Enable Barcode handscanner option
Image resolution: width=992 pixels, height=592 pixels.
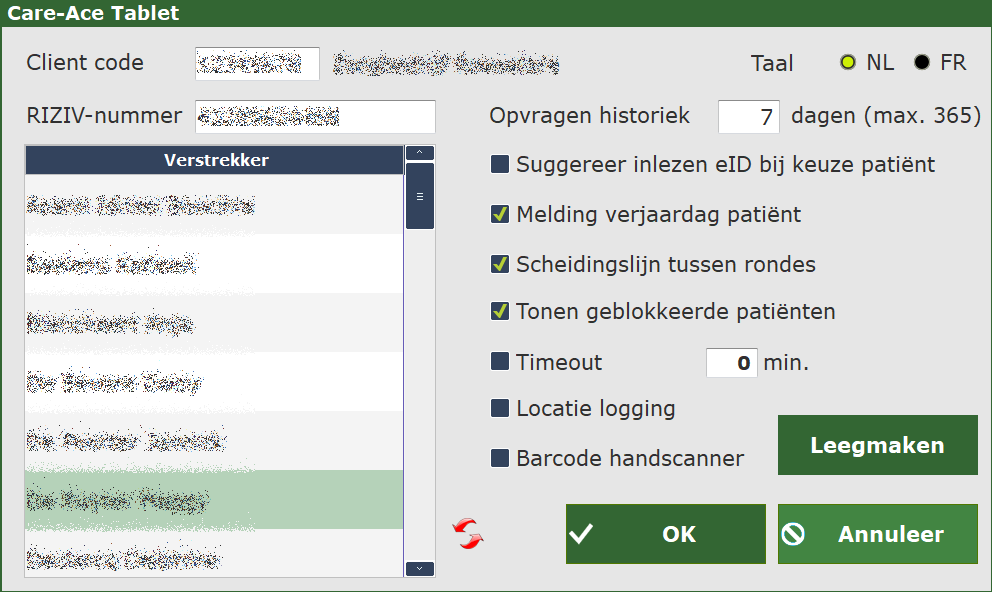(x=500, y=459)
